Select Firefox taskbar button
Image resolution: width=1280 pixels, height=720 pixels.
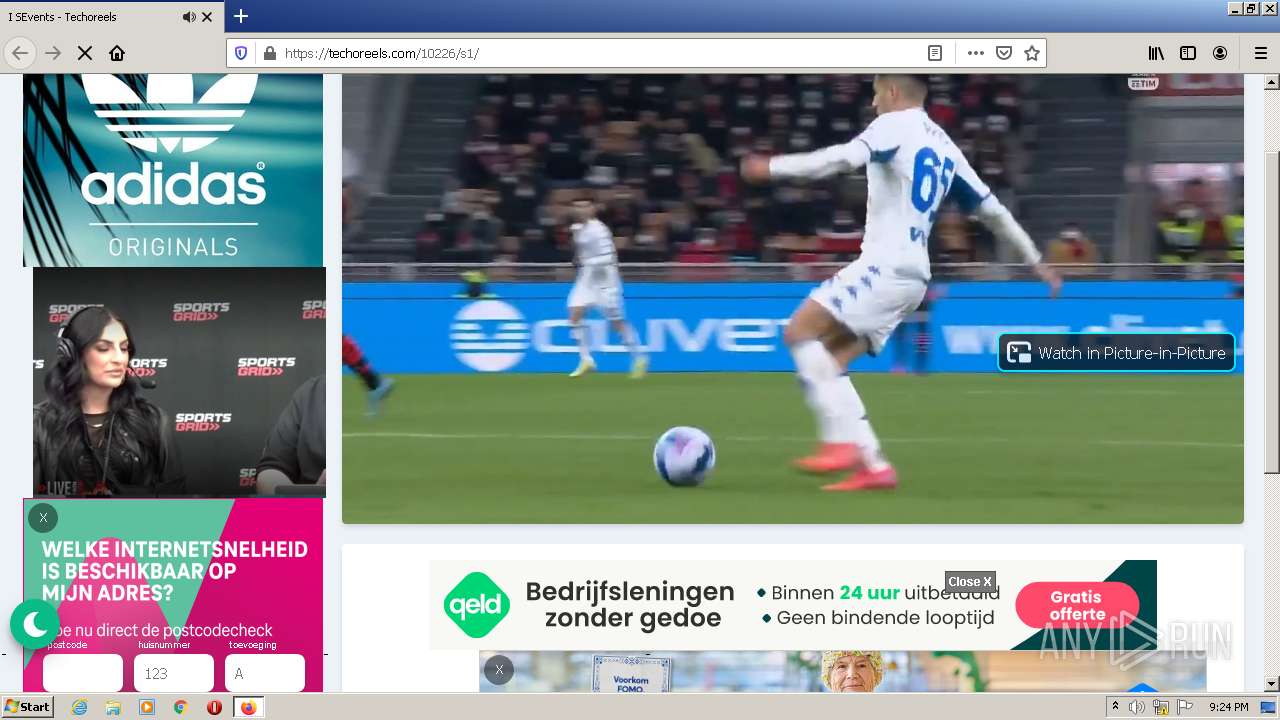tap(248, 707)
